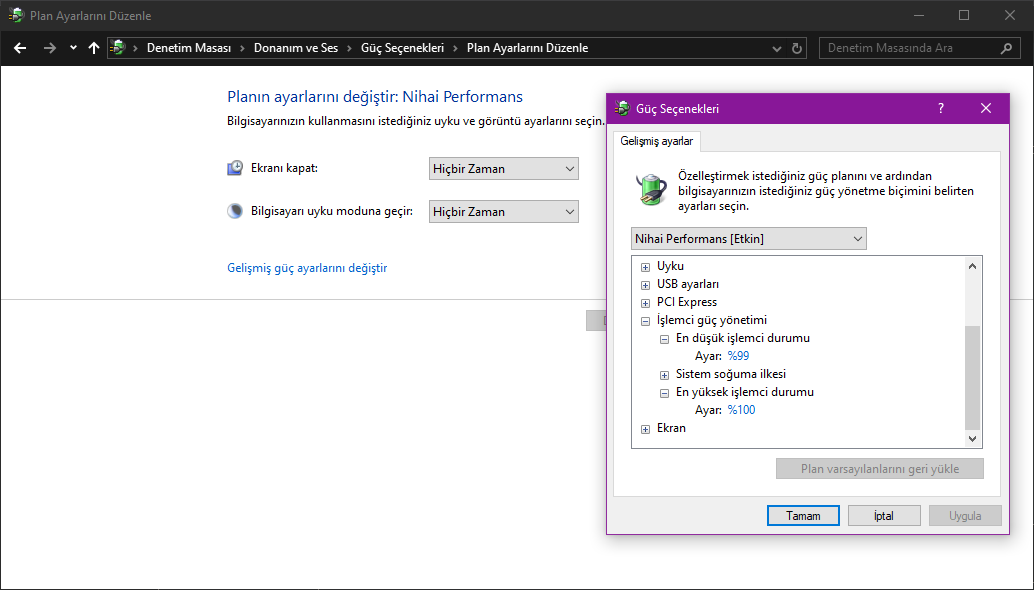The image size is (1034, 590).
Task: Click the battery icon in dialog description
Action: coord(651,188)
